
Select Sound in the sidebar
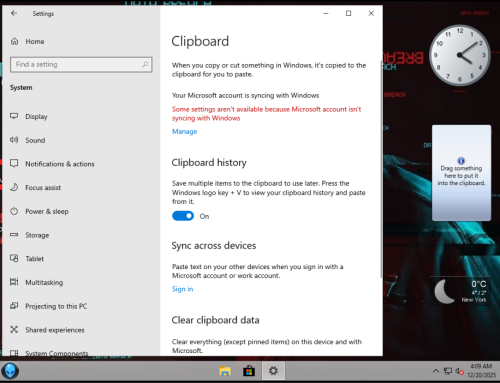click(35, 140)
